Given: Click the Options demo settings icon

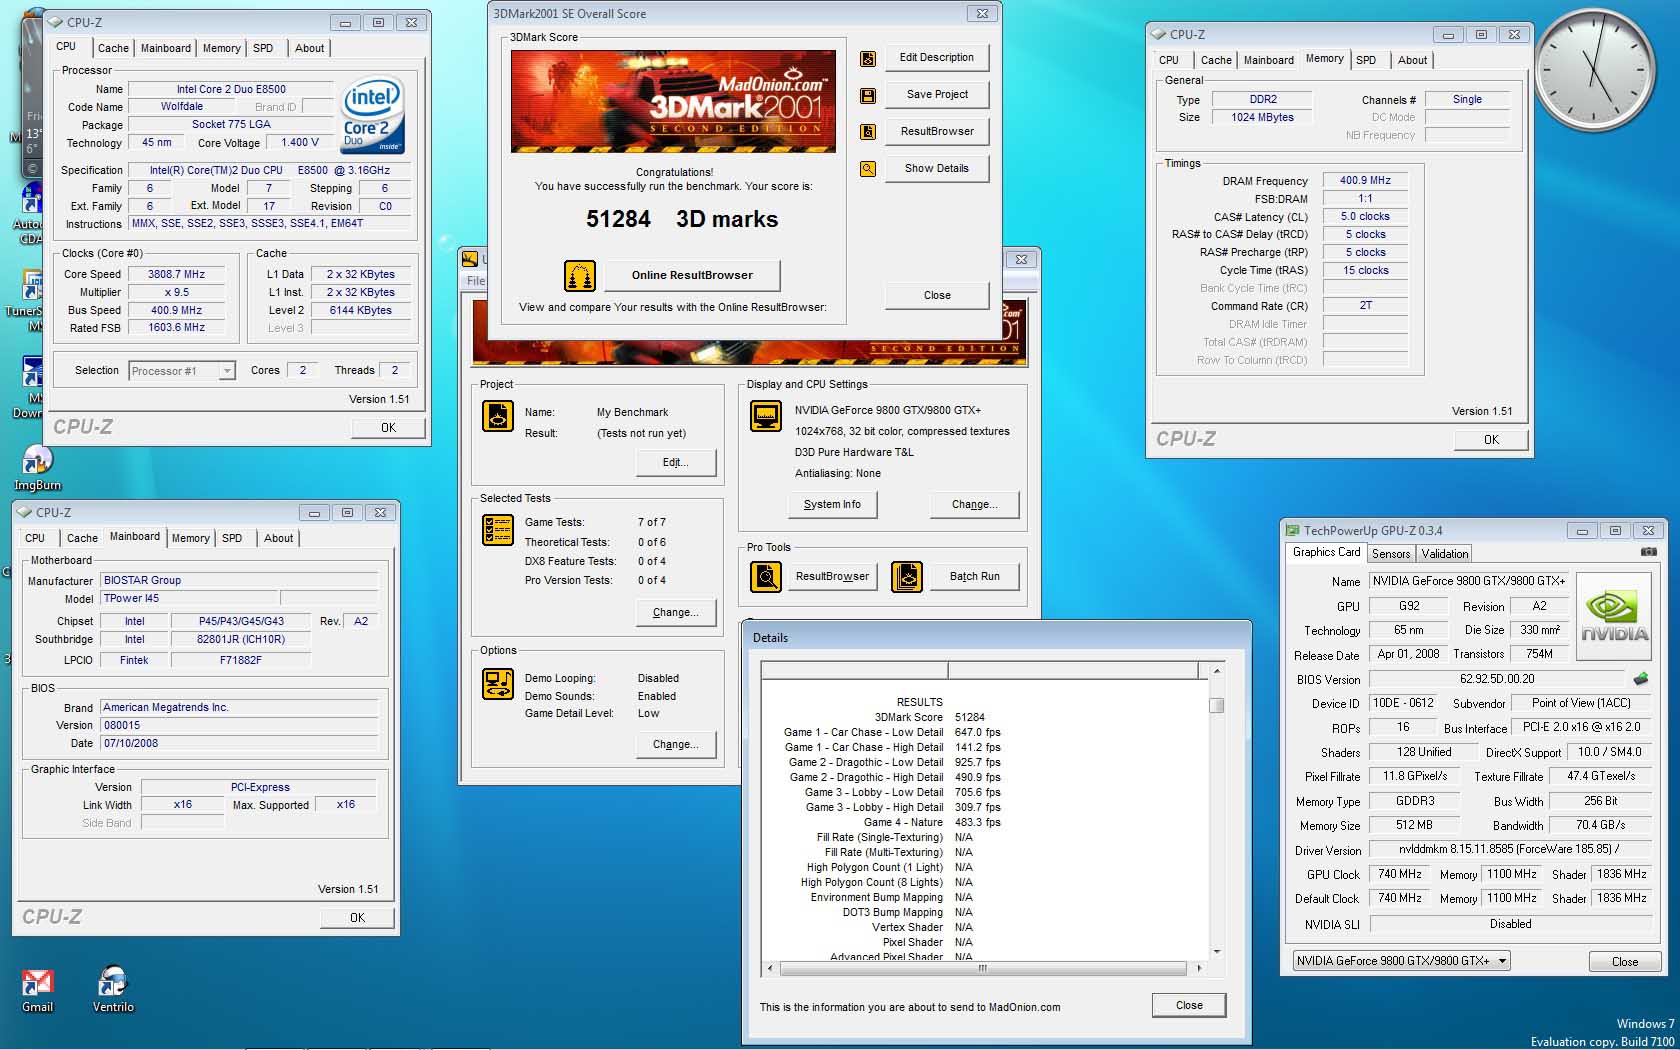Looking at the screenshot, I should pos(498,683).
